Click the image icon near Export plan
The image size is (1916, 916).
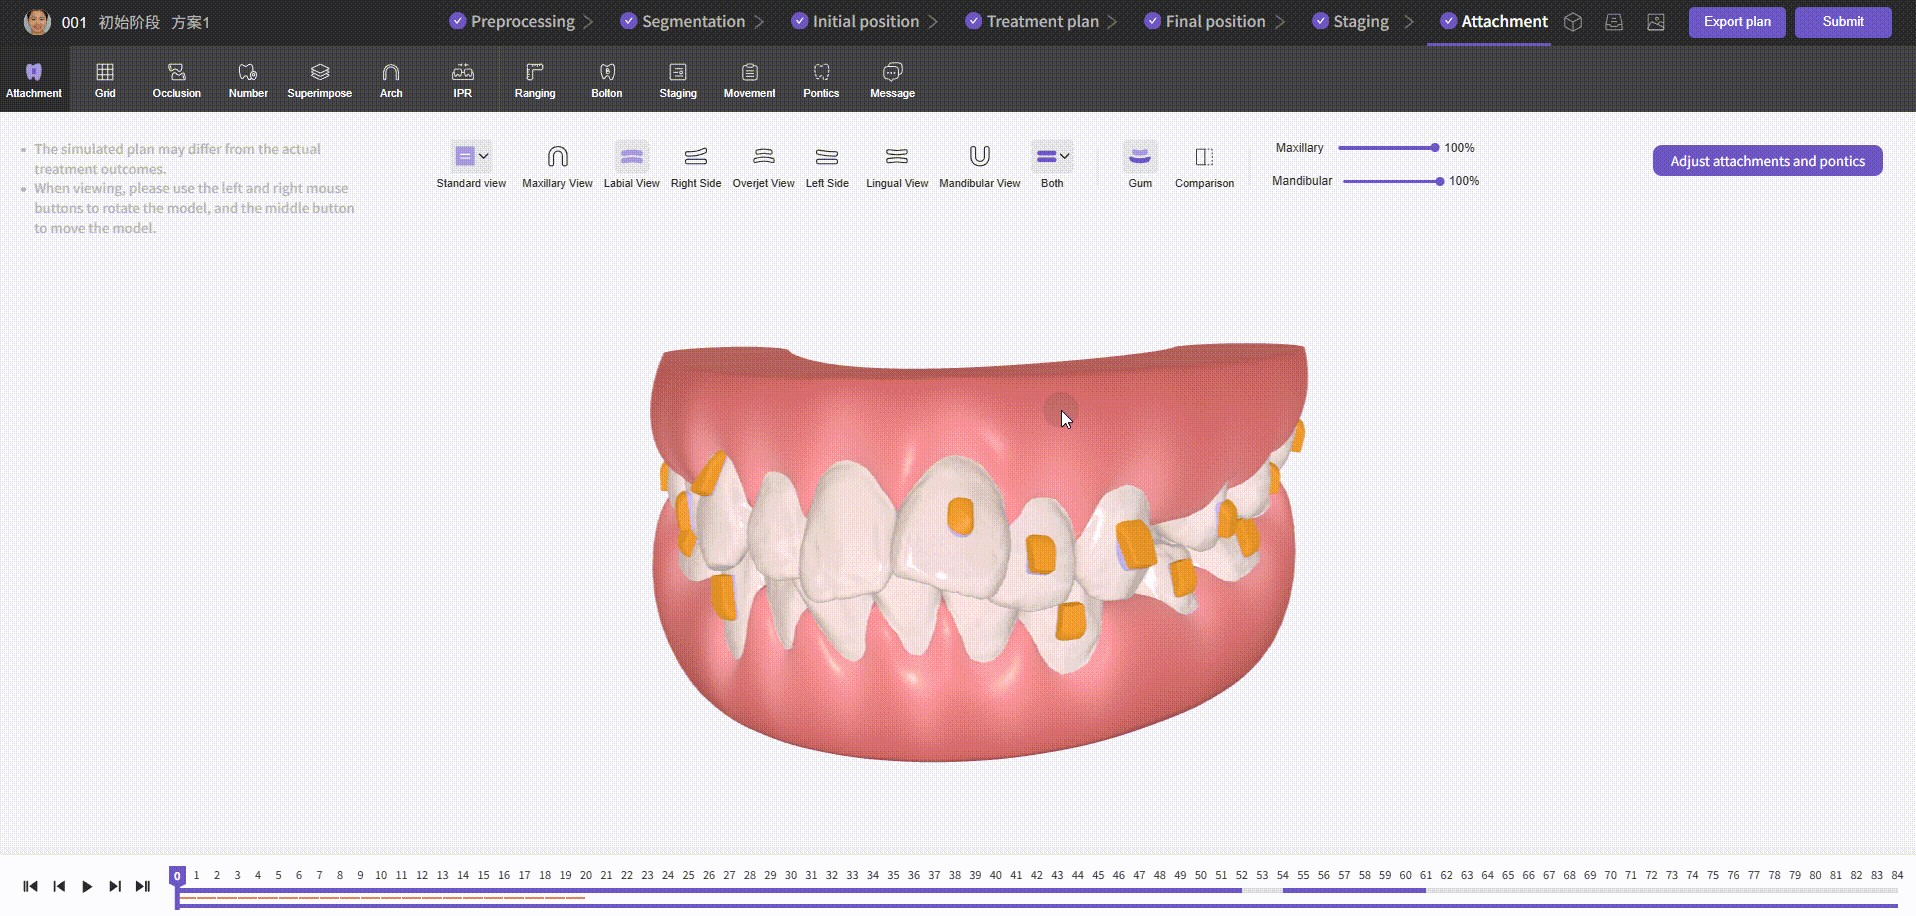pos(1656,22)
